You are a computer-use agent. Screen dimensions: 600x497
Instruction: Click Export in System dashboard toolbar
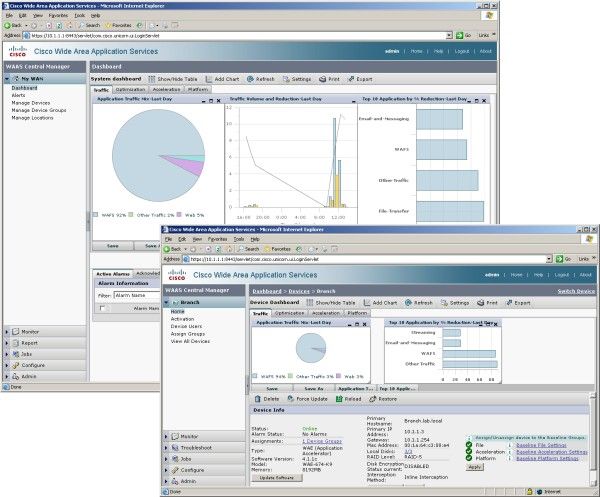tap(360, 79)
